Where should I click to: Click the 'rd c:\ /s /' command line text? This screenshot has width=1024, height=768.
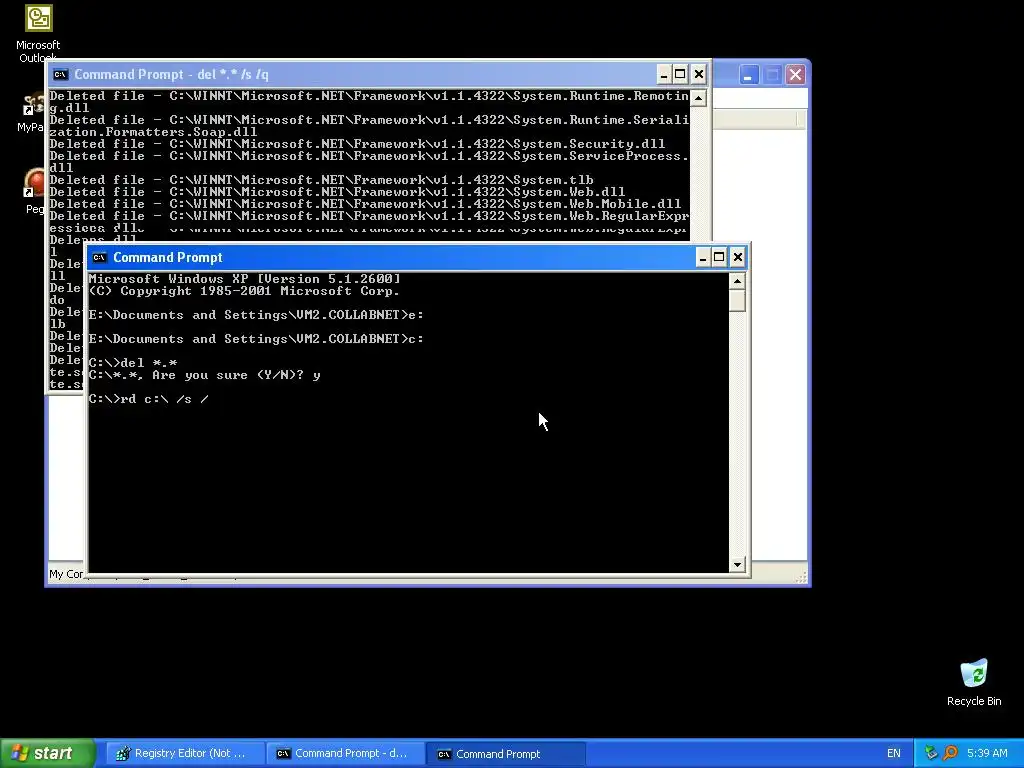coord(149,399)
